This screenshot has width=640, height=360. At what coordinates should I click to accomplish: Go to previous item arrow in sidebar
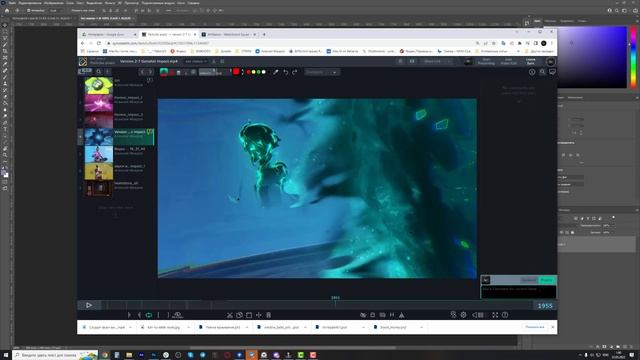(142, 72)
